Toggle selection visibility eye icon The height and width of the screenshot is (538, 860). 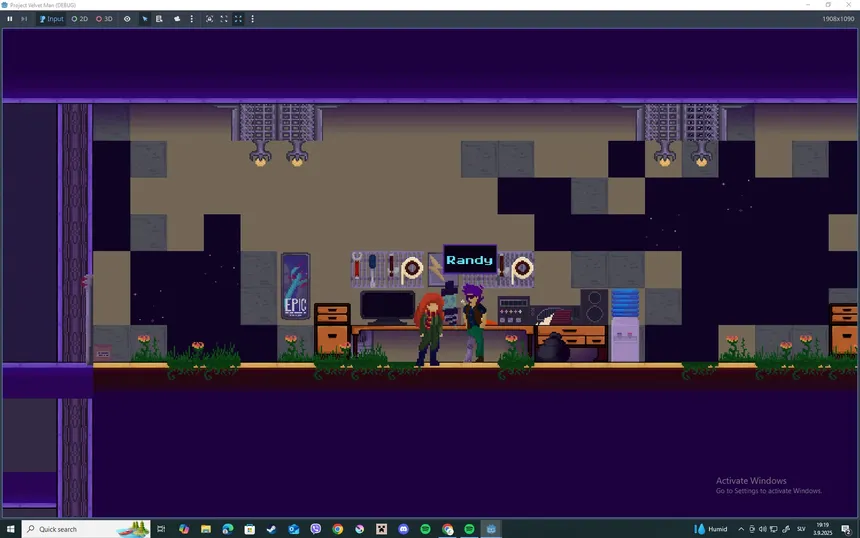(127, 19)
